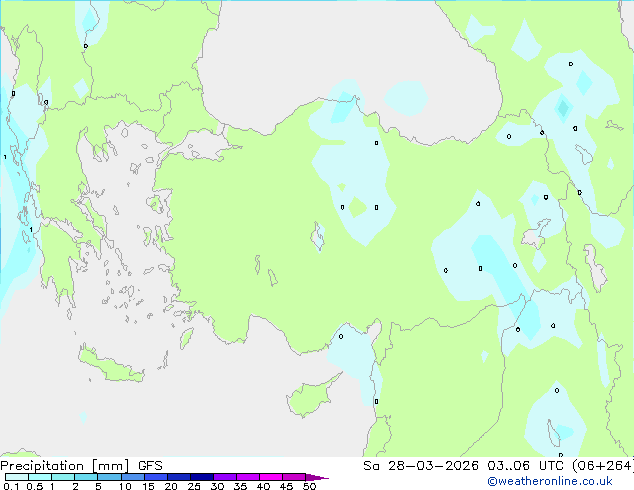Open the weatheronline.co.uk link

click(550, 481)
